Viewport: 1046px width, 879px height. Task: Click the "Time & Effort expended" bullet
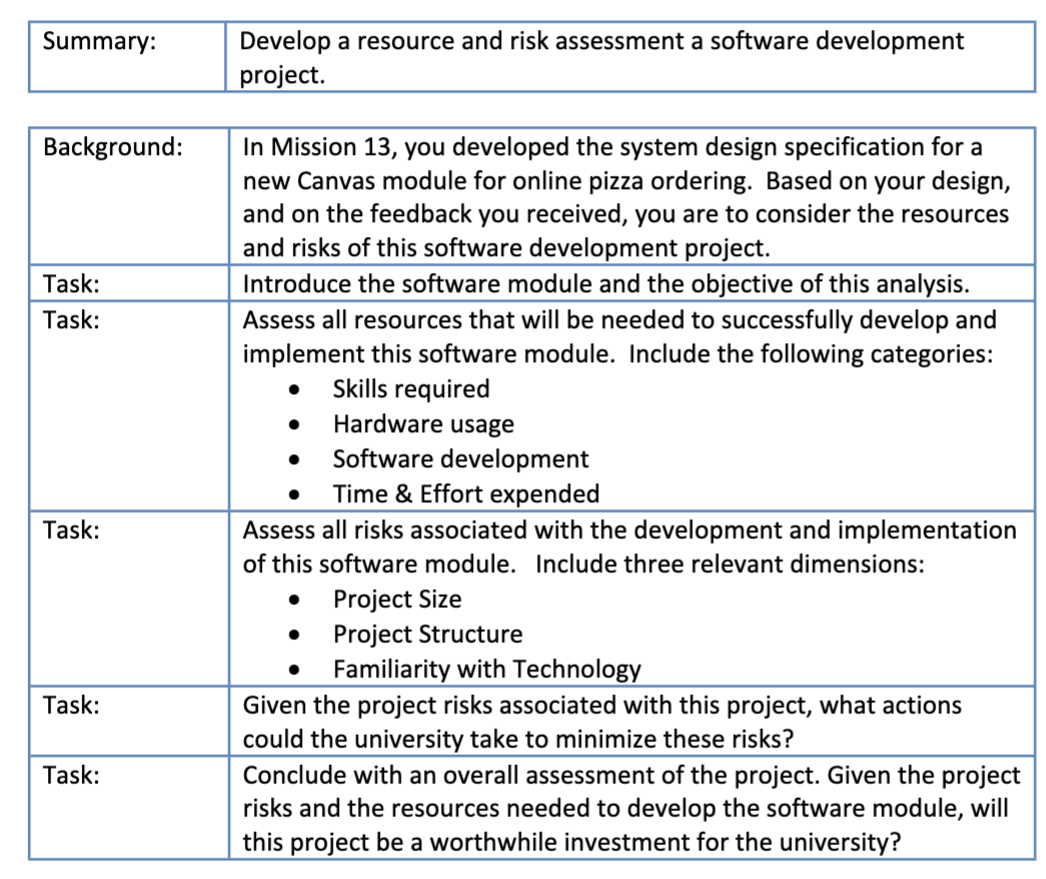tap(466, 494)
